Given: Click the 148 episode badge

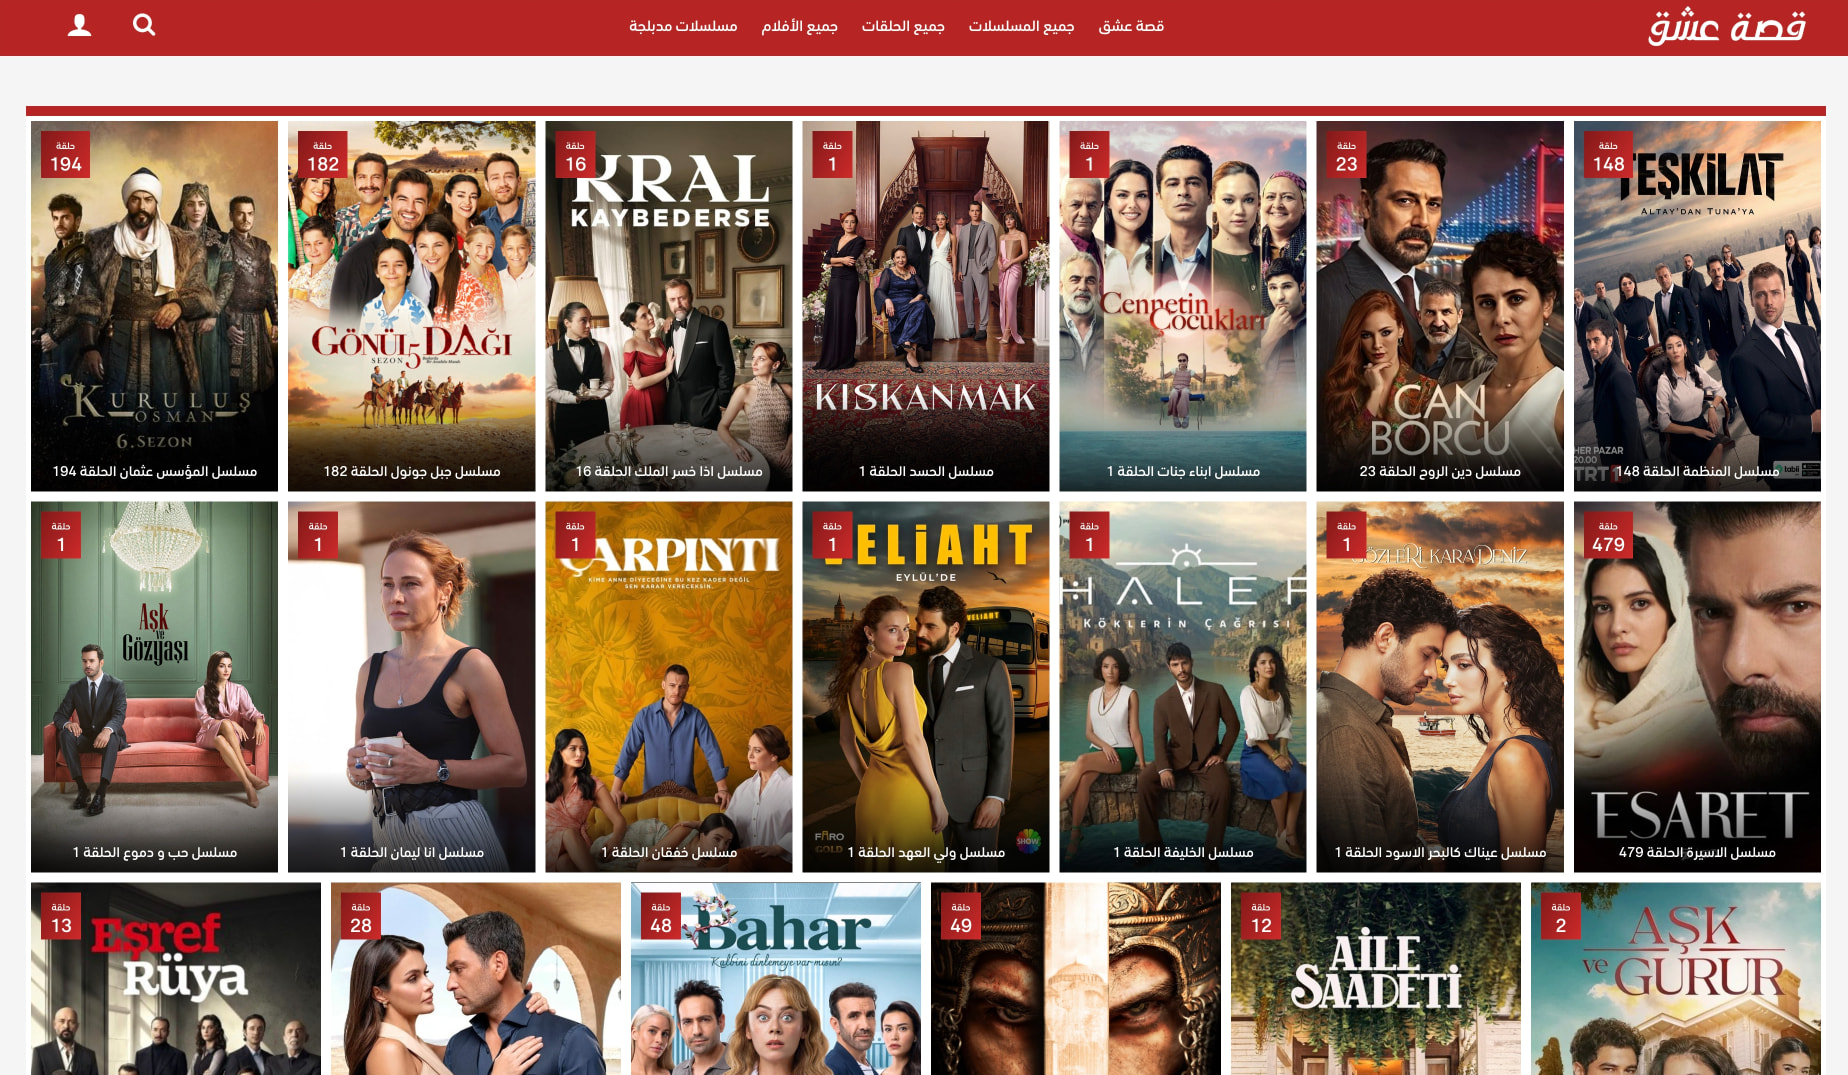Looking at the screenshot, I should coord(1608,155).
